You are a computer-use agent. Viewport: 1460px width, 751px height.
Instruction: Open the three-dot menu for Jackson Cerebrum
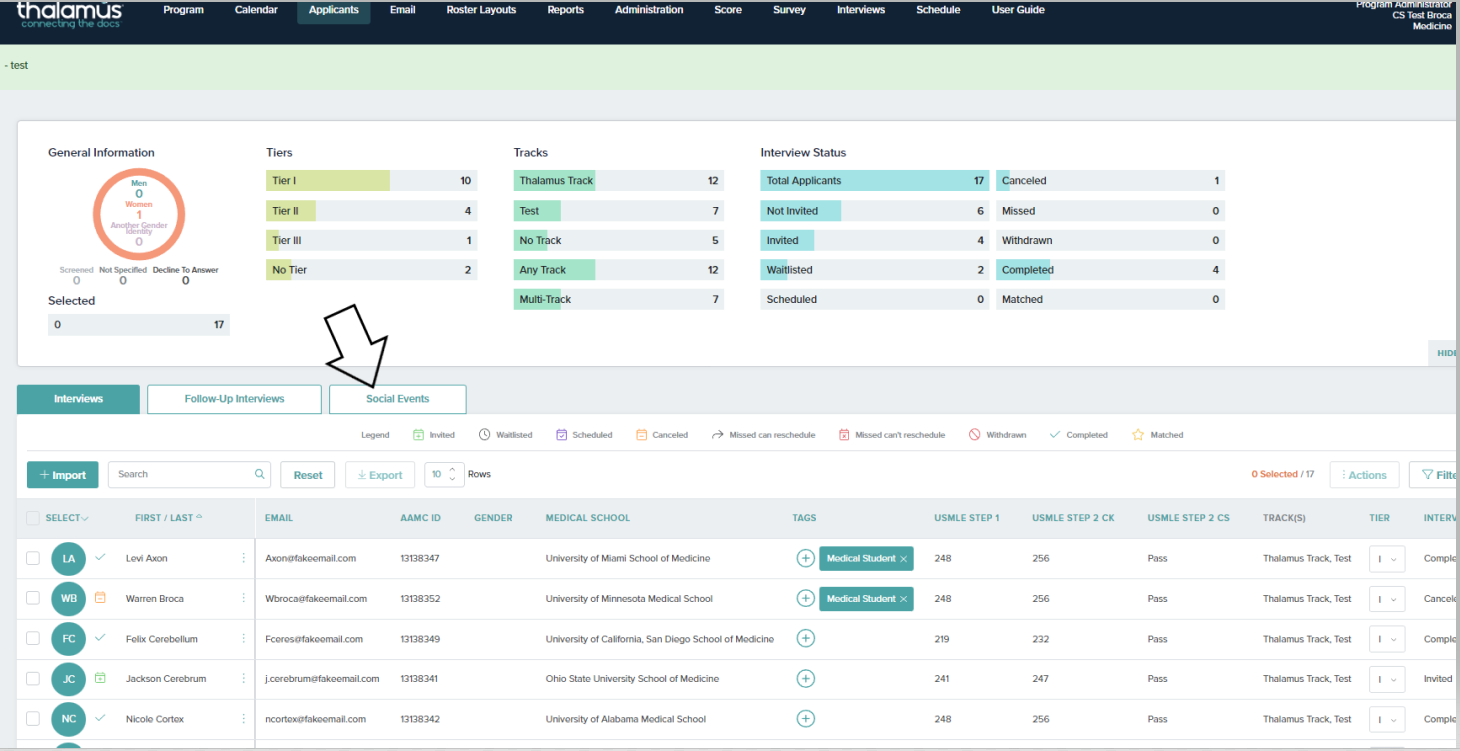(x=243, y=678)
